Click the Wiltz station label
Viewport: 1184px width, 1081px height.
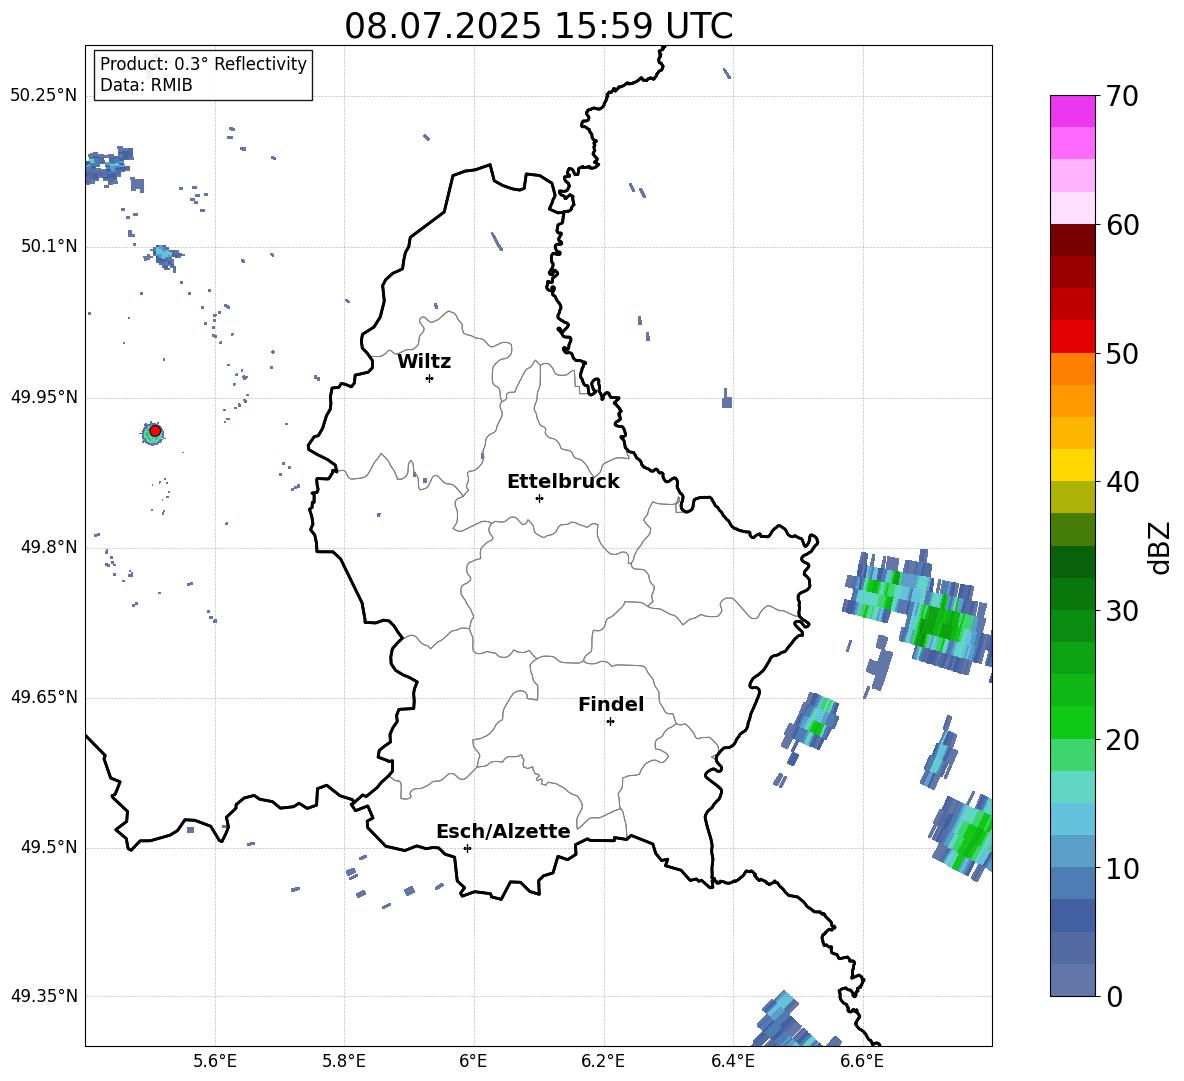[x=424, y=362]
